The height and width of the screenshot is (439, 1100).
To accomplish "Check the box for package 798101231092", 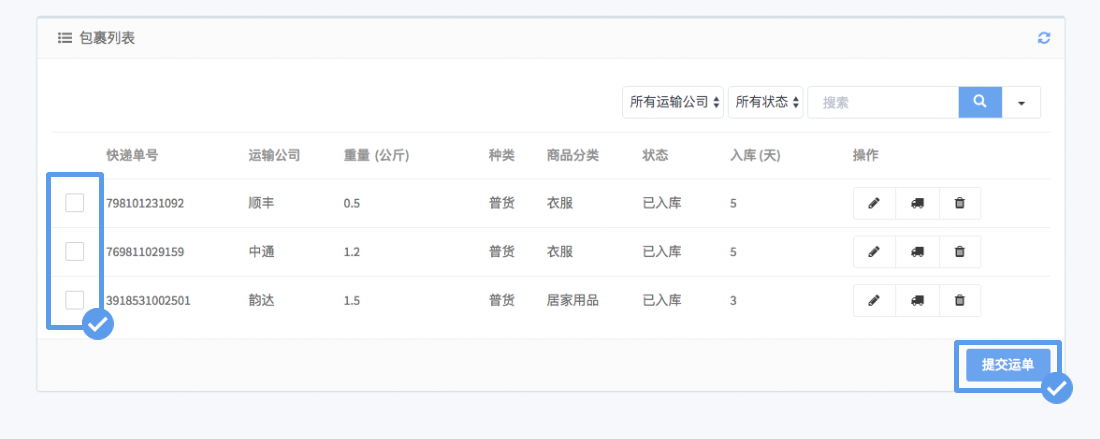I will (x=75, y=203).
